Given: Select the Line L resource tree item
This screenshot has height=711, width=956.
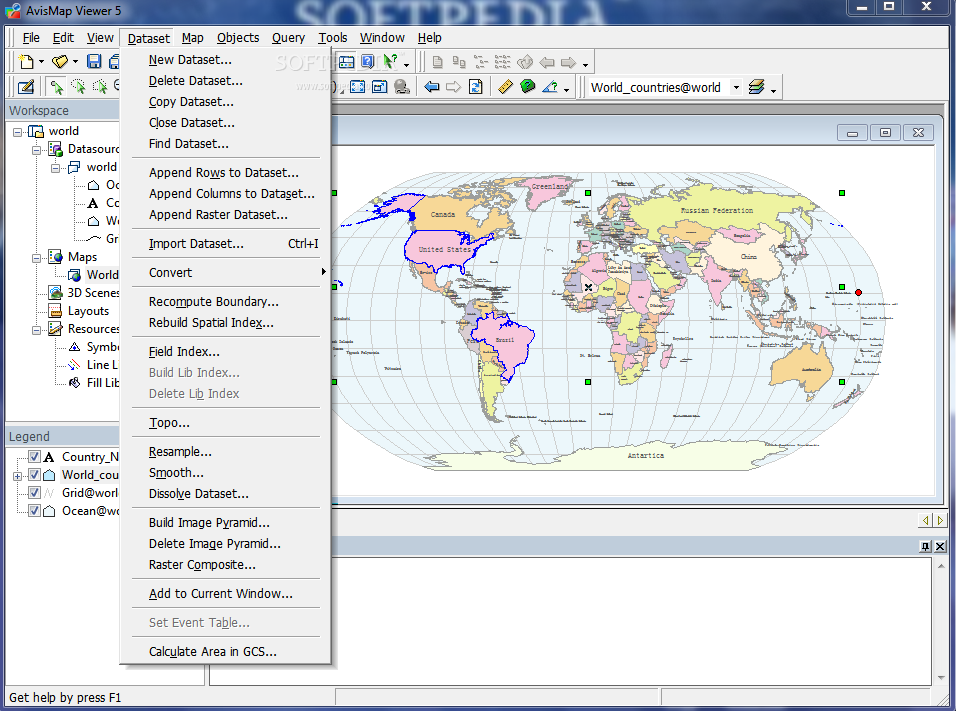Looking at the screenshot, I should pyautogui.click(x=102, y=365).
